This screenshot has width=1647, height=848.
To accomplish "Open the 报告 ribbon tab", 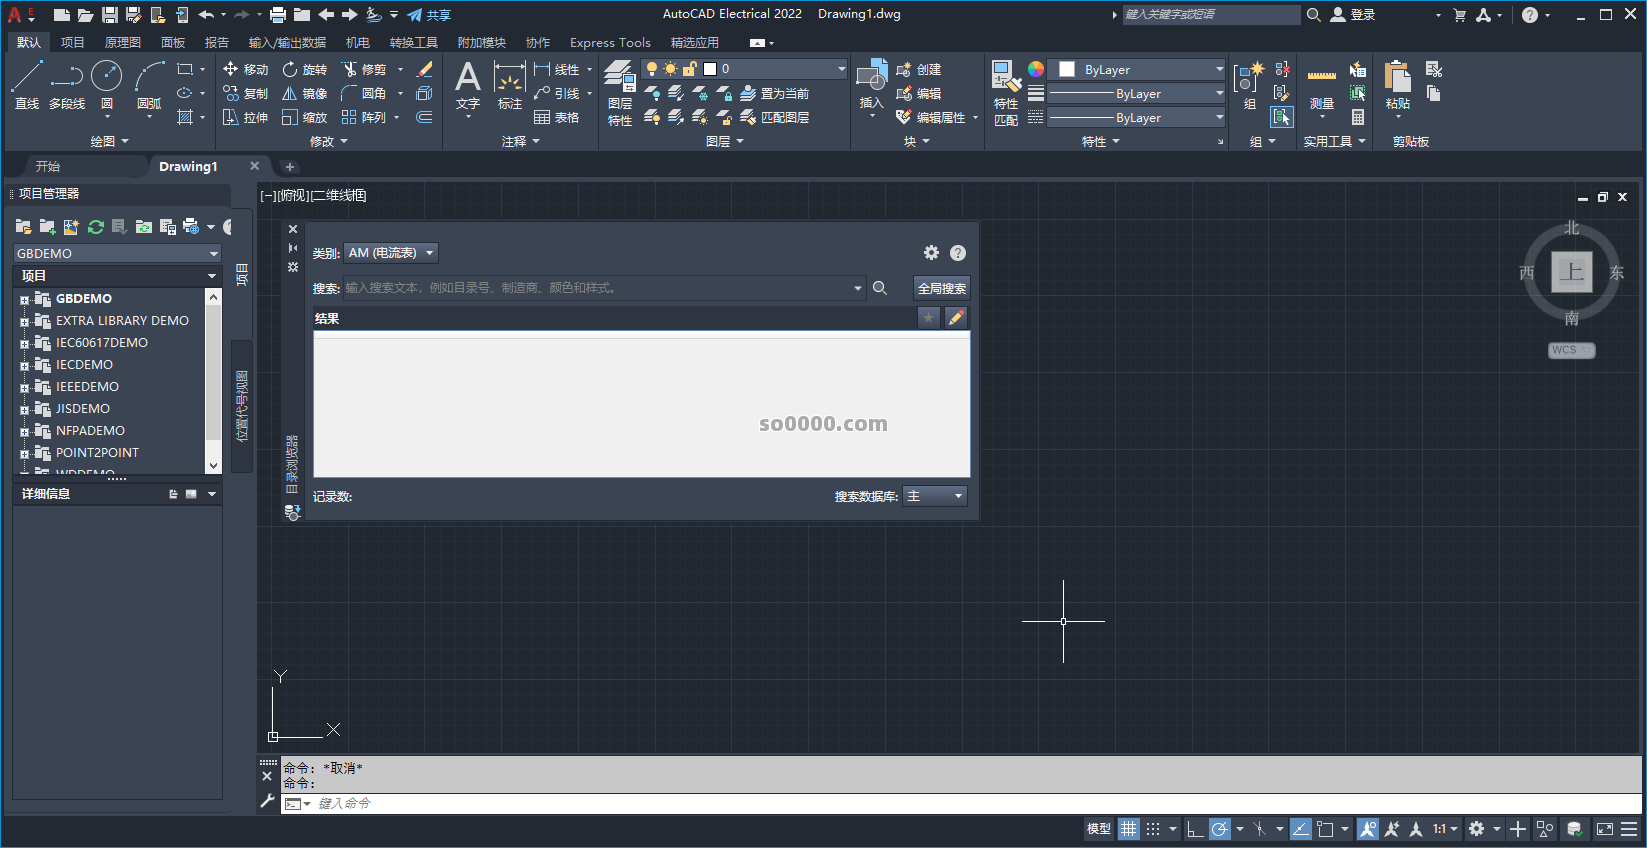I will 217,43.
